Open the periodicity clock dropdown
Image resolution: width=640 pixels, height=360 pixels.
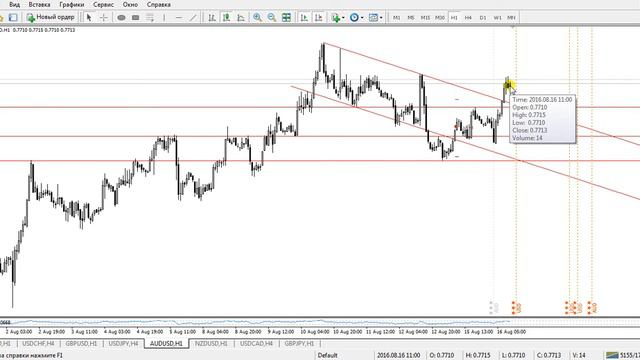356,18
